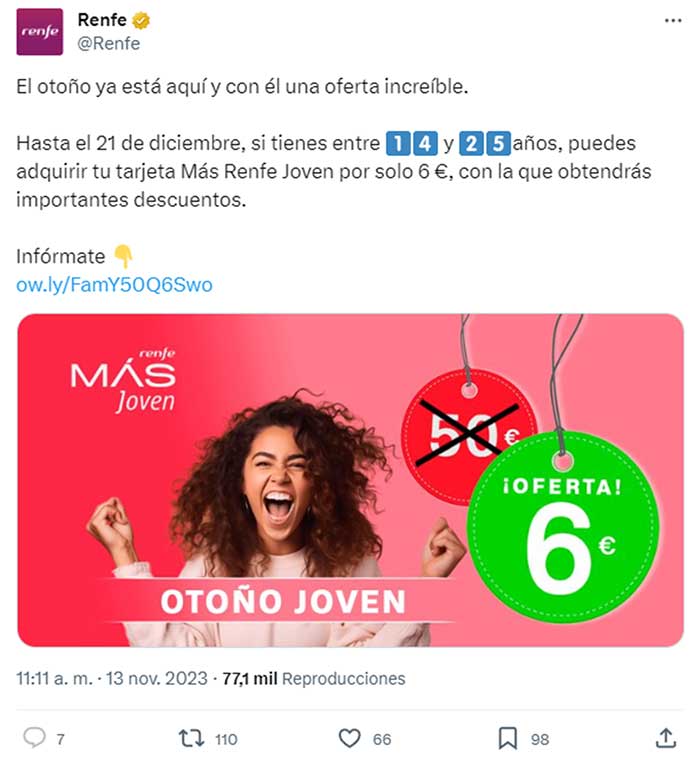Repost this tweet with retweet icon

191,738
